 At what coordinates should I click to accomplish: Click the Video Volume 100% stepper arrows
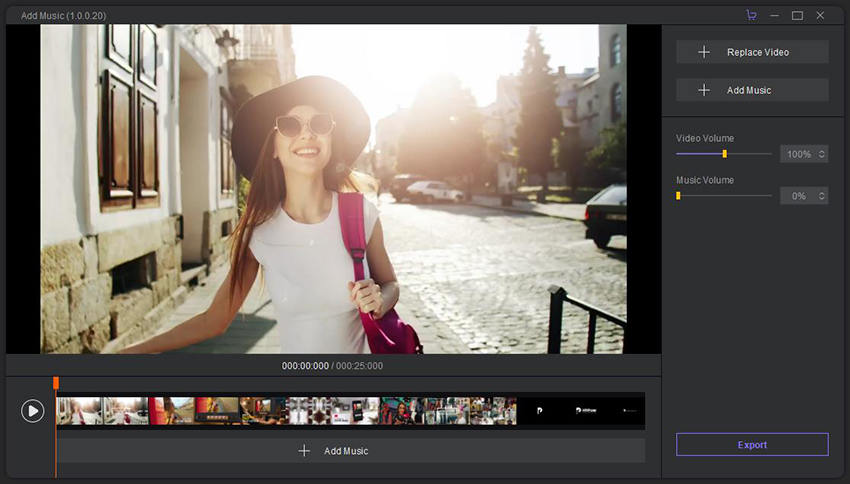point(822,154)
